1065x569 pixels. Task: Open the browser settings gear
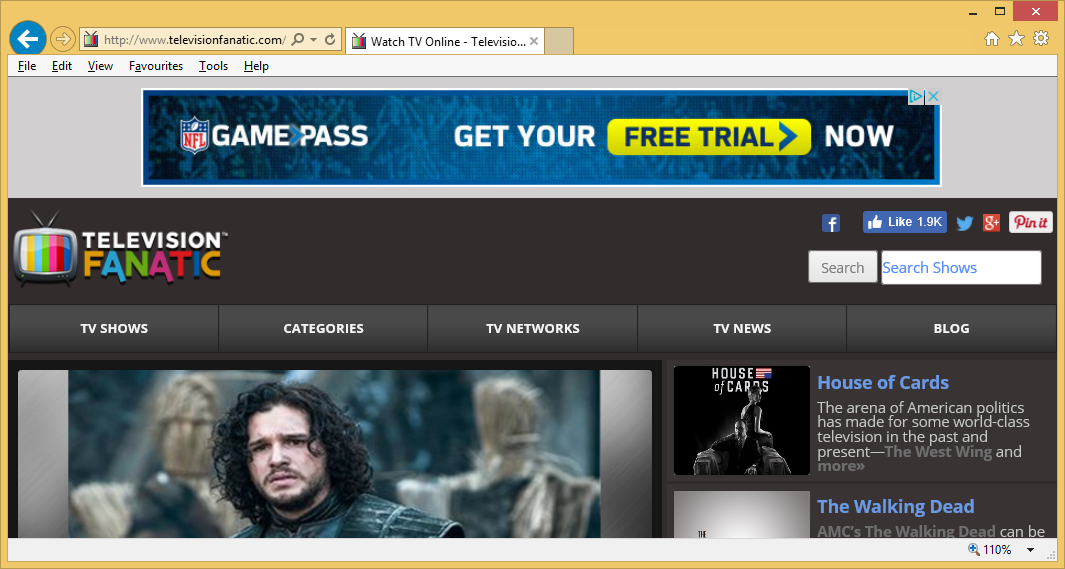tap(1041, 39)
